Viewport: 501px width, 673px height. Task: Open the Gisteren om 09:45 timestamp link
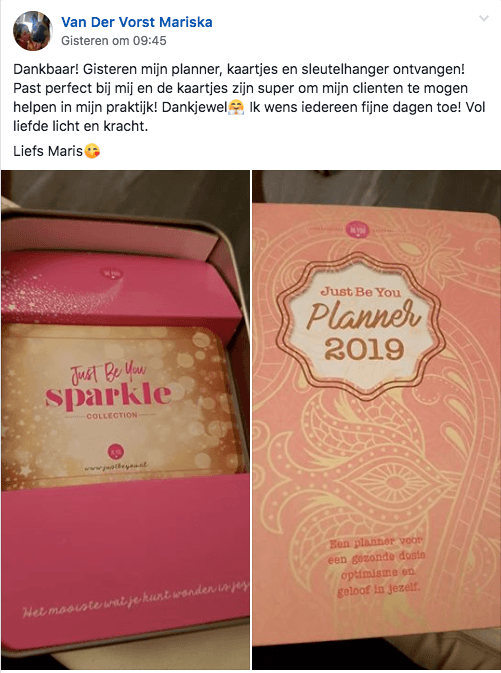click(x=114, y=41)
